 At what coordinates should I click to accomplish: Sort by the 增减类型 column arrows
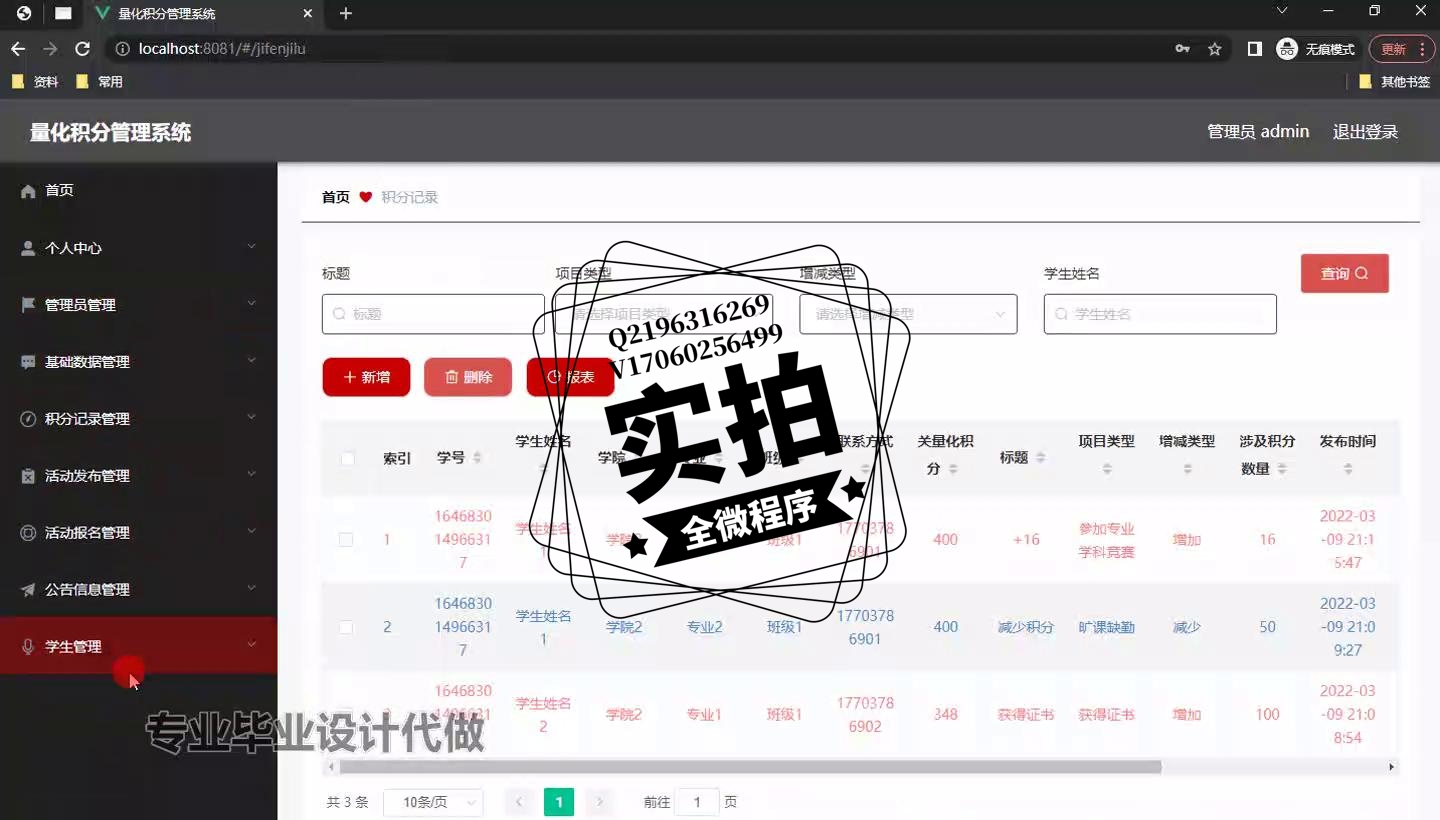[1187, 469]
